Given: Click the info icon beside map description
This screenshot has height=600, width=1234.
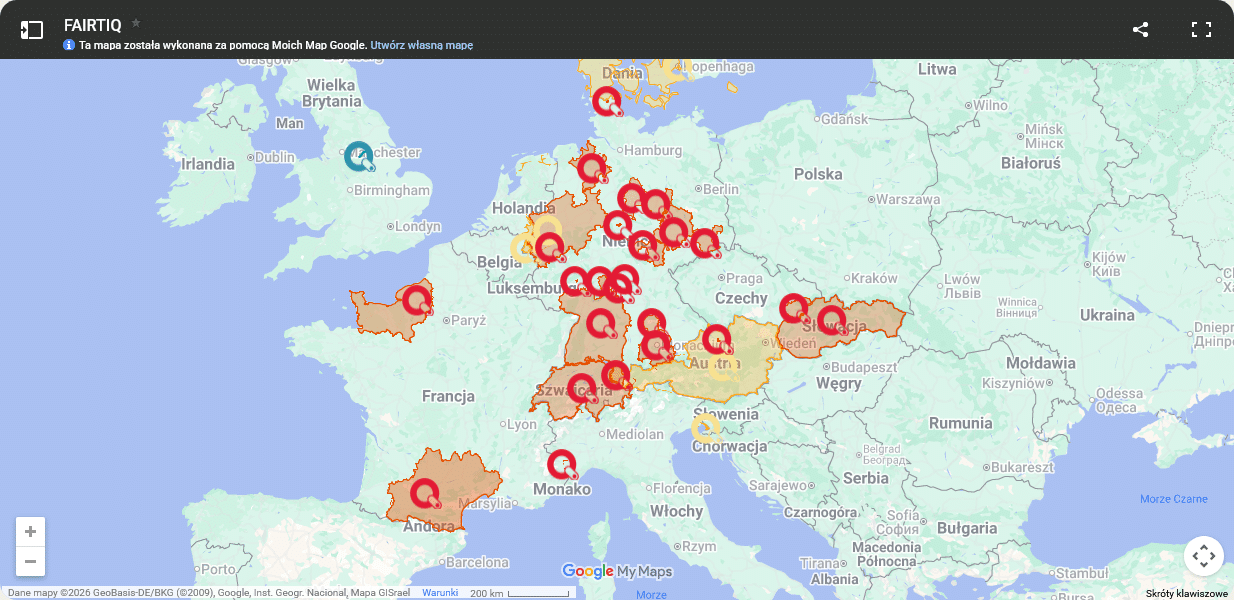Looking at the screenshot, I should coord(69,46).
